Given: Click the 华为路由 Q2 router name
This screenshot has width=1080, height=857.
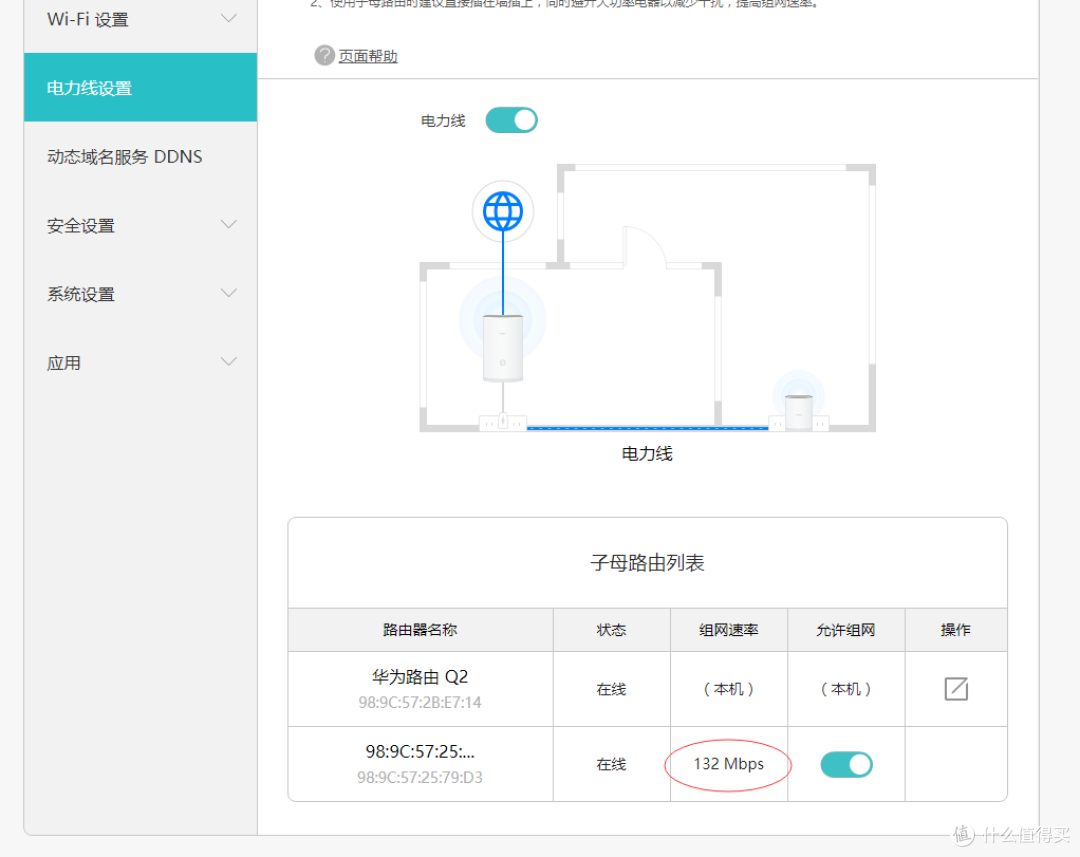Looking at the screenshot, I should [x=420, y=677].
